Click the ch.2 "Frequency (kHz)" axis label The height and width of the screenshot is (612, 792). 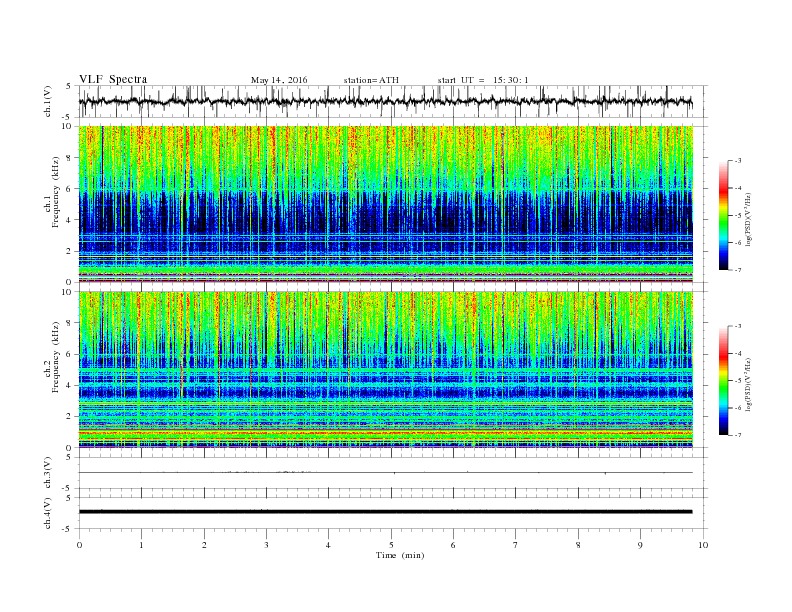tap(56, 357)
